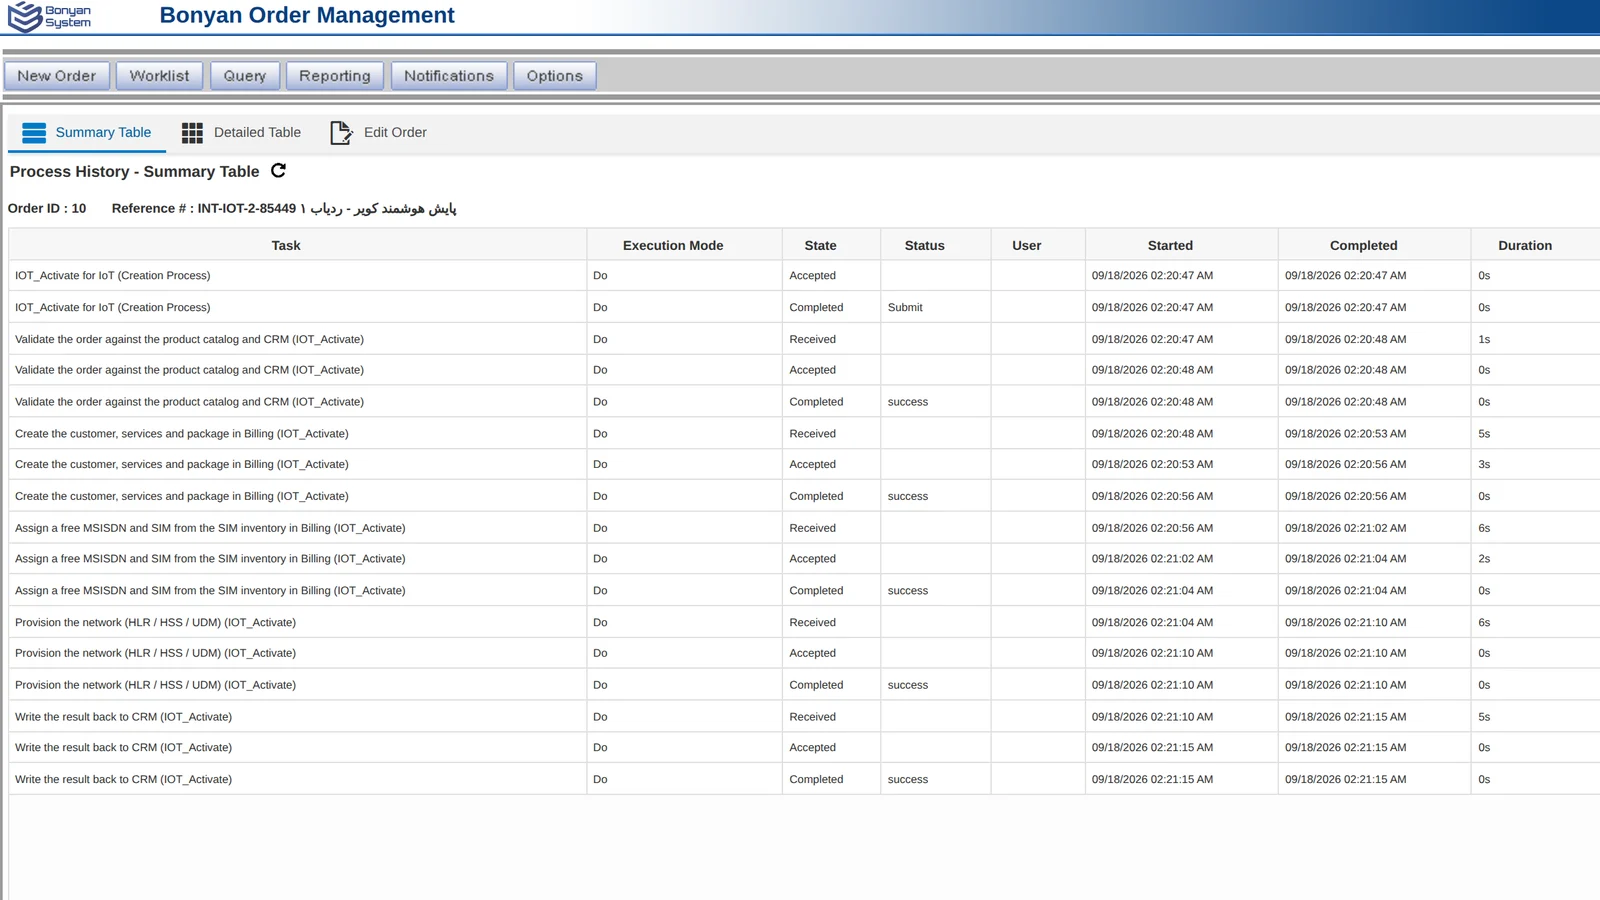Viewport: 1600px width, 900px height.
Task: Open the Notifications menu
Action: [449, 76]
